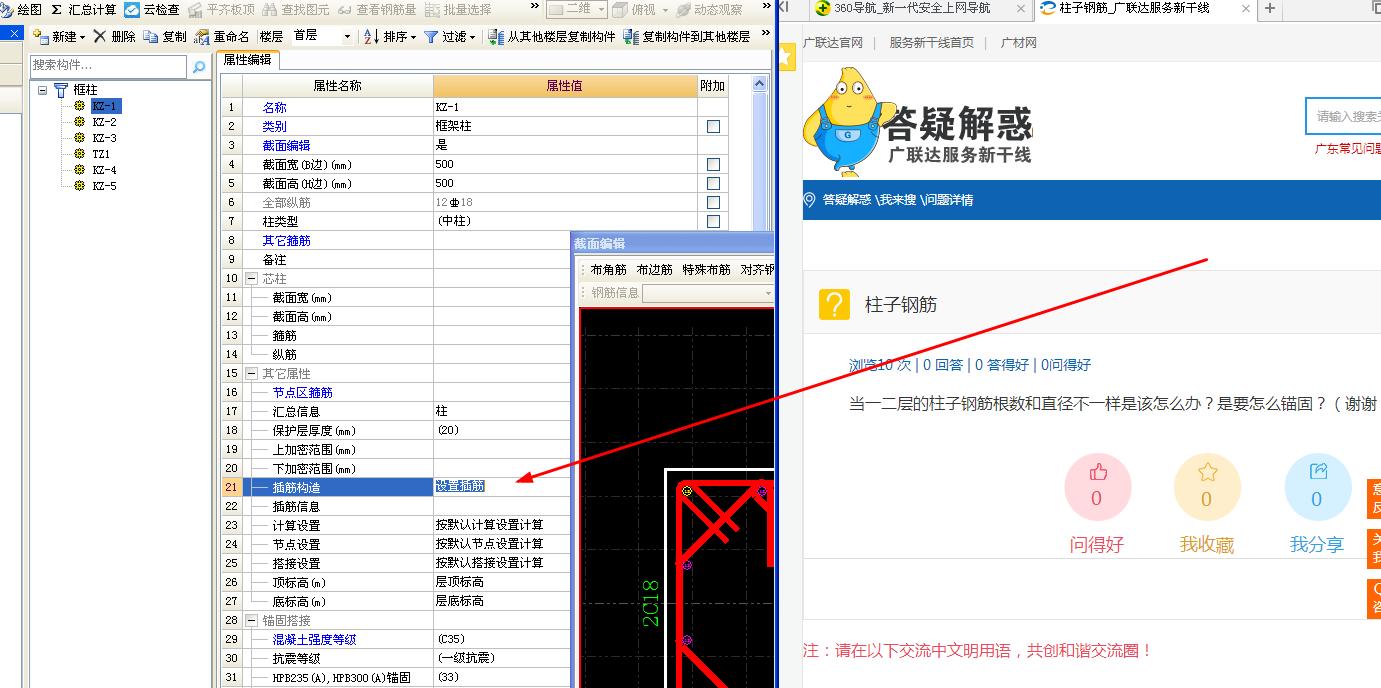Click the 绘图 drawing toolbar button
This screenshot has width=1381, height=688.
point(21,9)
